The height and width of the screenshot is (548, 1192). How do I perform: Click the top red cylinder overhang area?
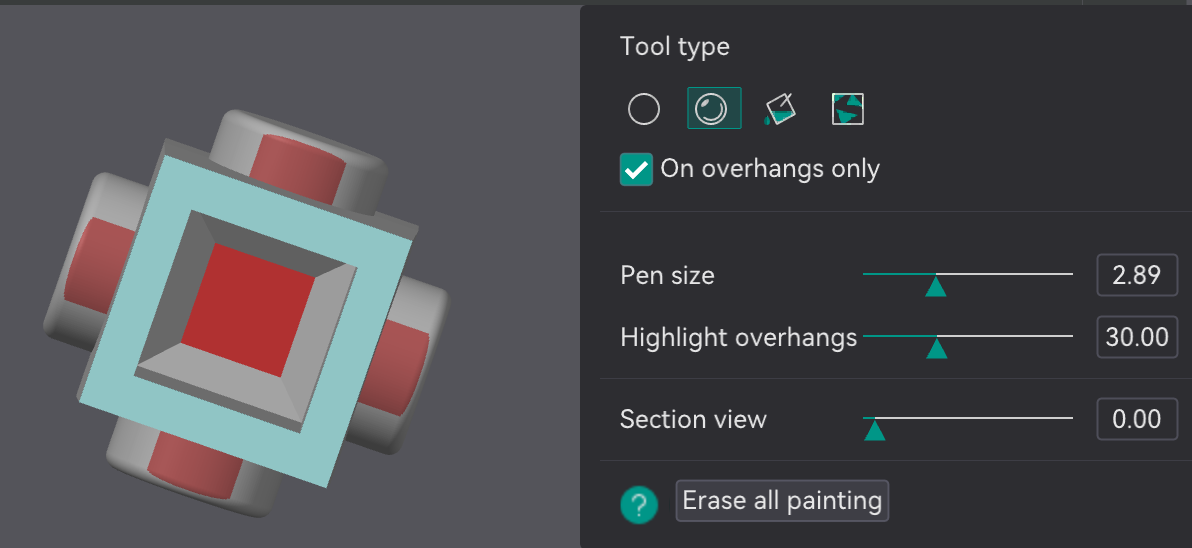(298, 169)
